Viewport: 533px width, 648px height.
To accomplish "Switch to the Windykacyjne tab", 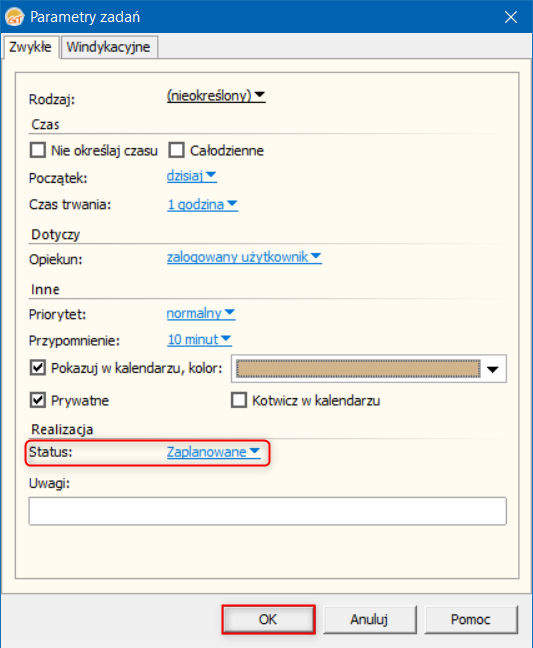I will pos(109,47).
